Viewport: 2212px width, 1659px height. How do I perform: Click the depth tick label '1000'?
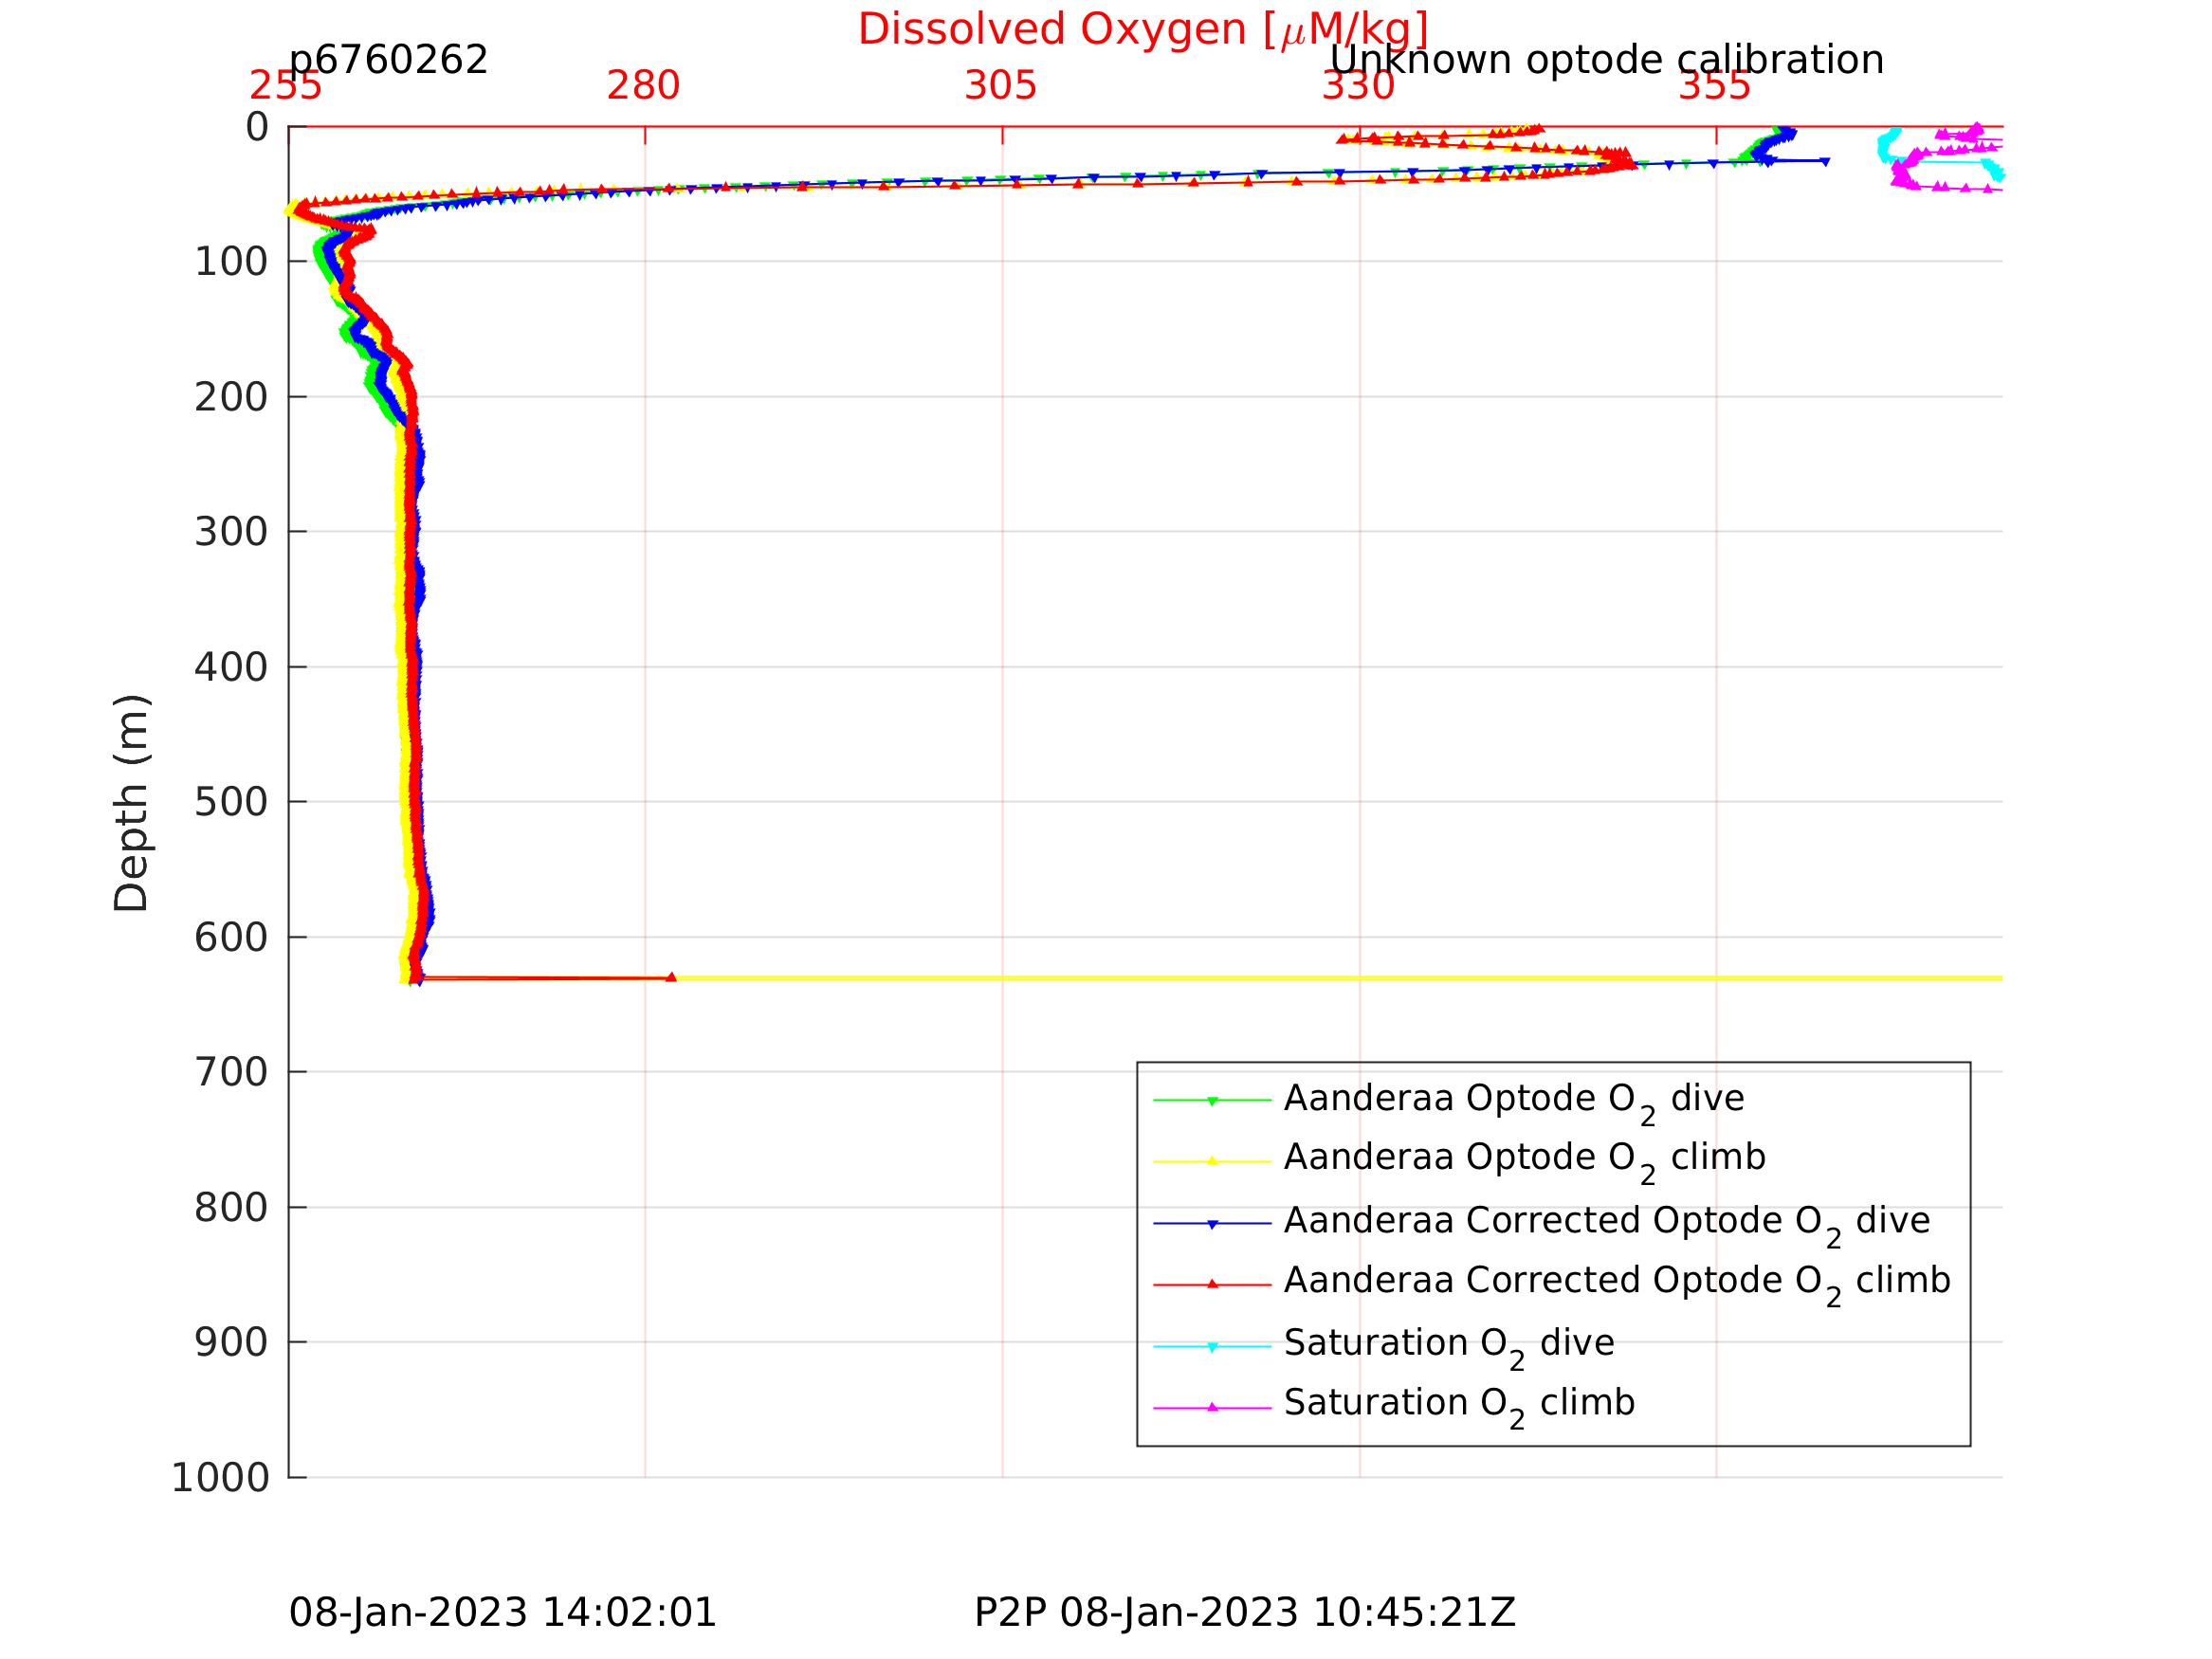[x=220, y=1478]
